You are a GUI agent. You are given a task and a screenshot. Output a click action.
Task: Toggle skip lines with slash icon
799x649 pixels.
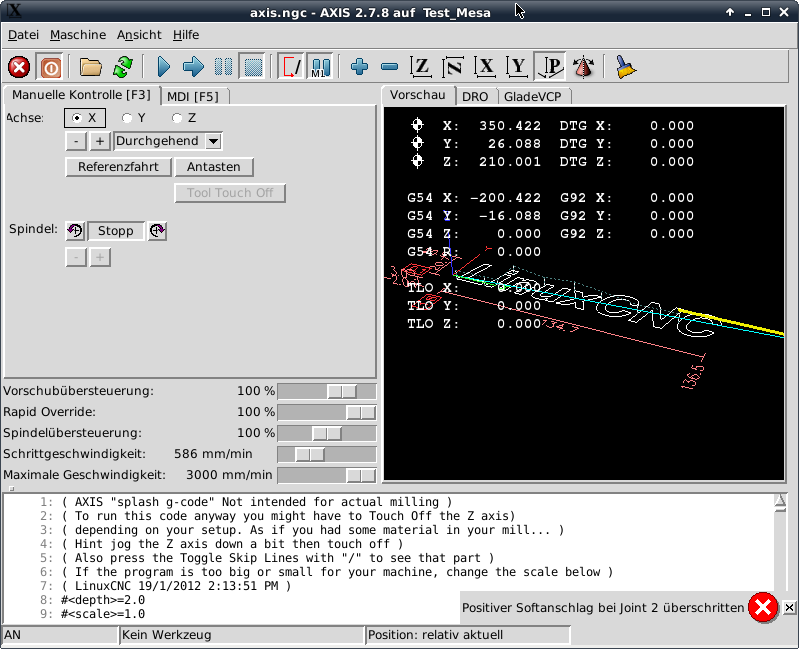tap(291, 67)
